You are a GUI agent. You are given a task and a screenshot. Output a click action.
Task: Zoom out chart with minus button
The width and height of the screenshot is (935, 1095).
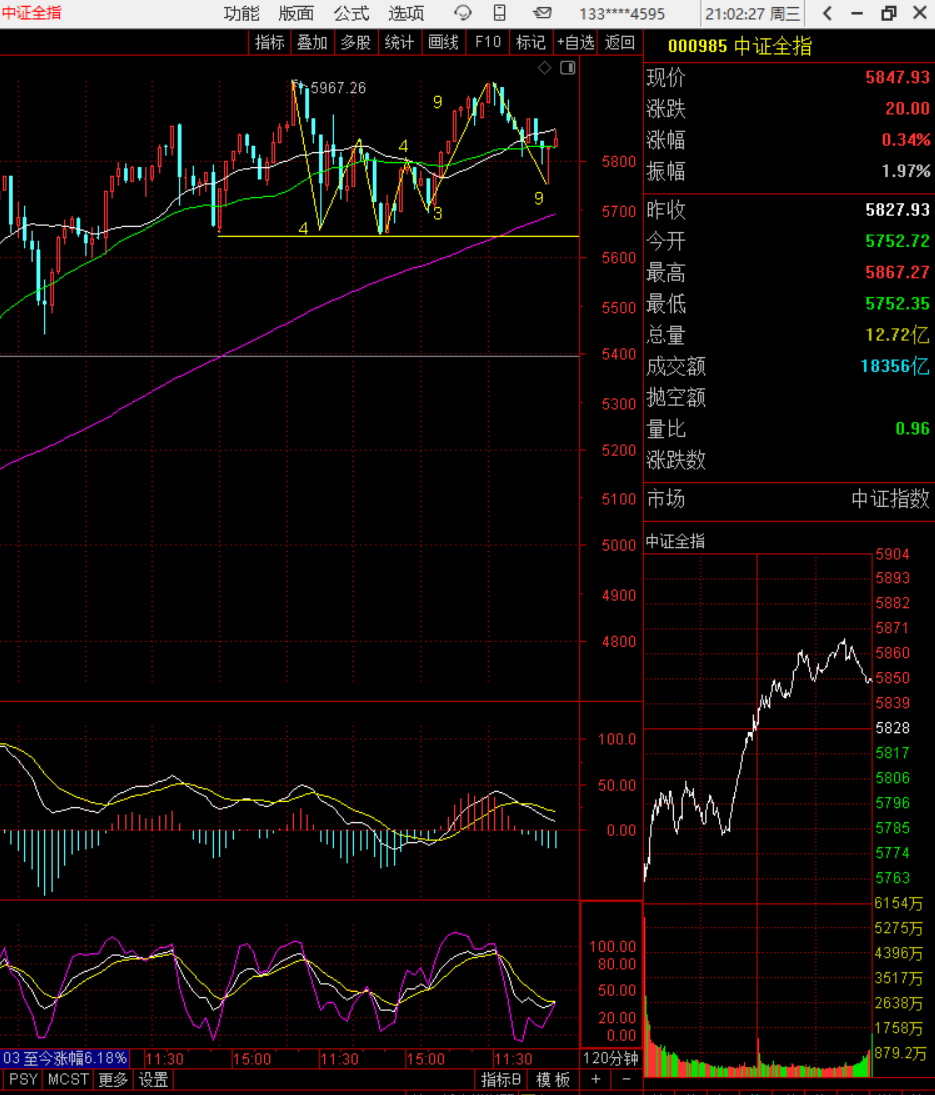coord(626,1080)
